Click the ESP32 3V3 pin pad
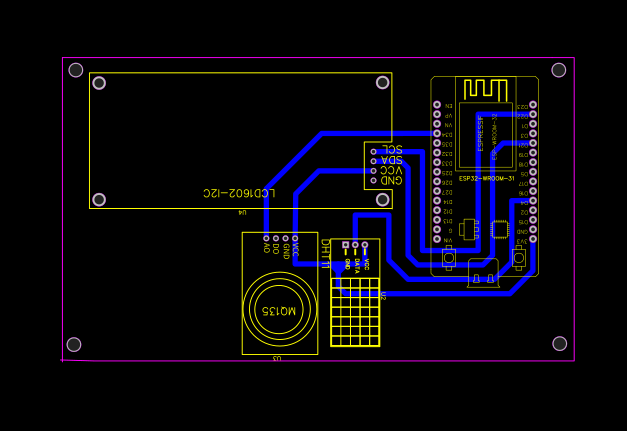The width and height of the screenshot is (627, 431). 533,239
